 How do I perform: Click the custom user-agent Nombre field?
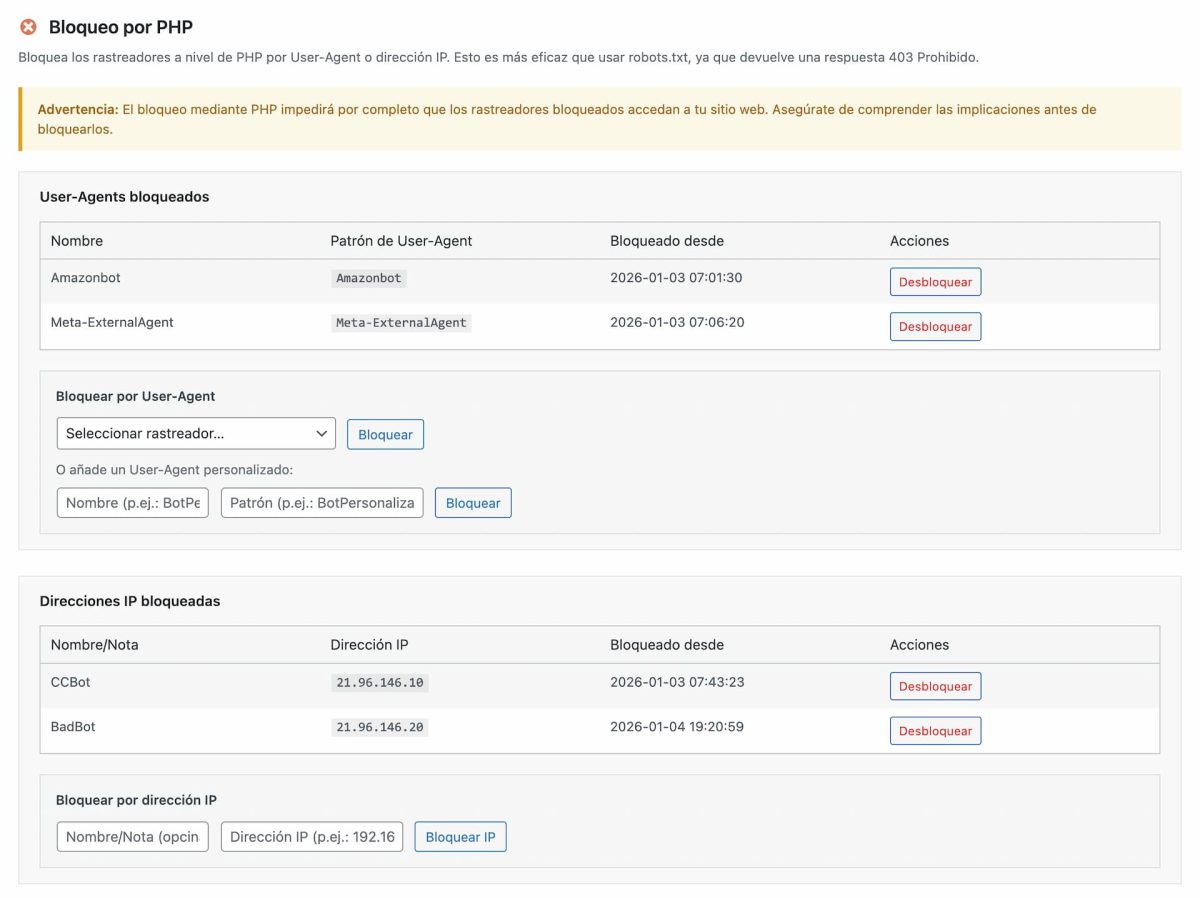[x=132, y=502]
